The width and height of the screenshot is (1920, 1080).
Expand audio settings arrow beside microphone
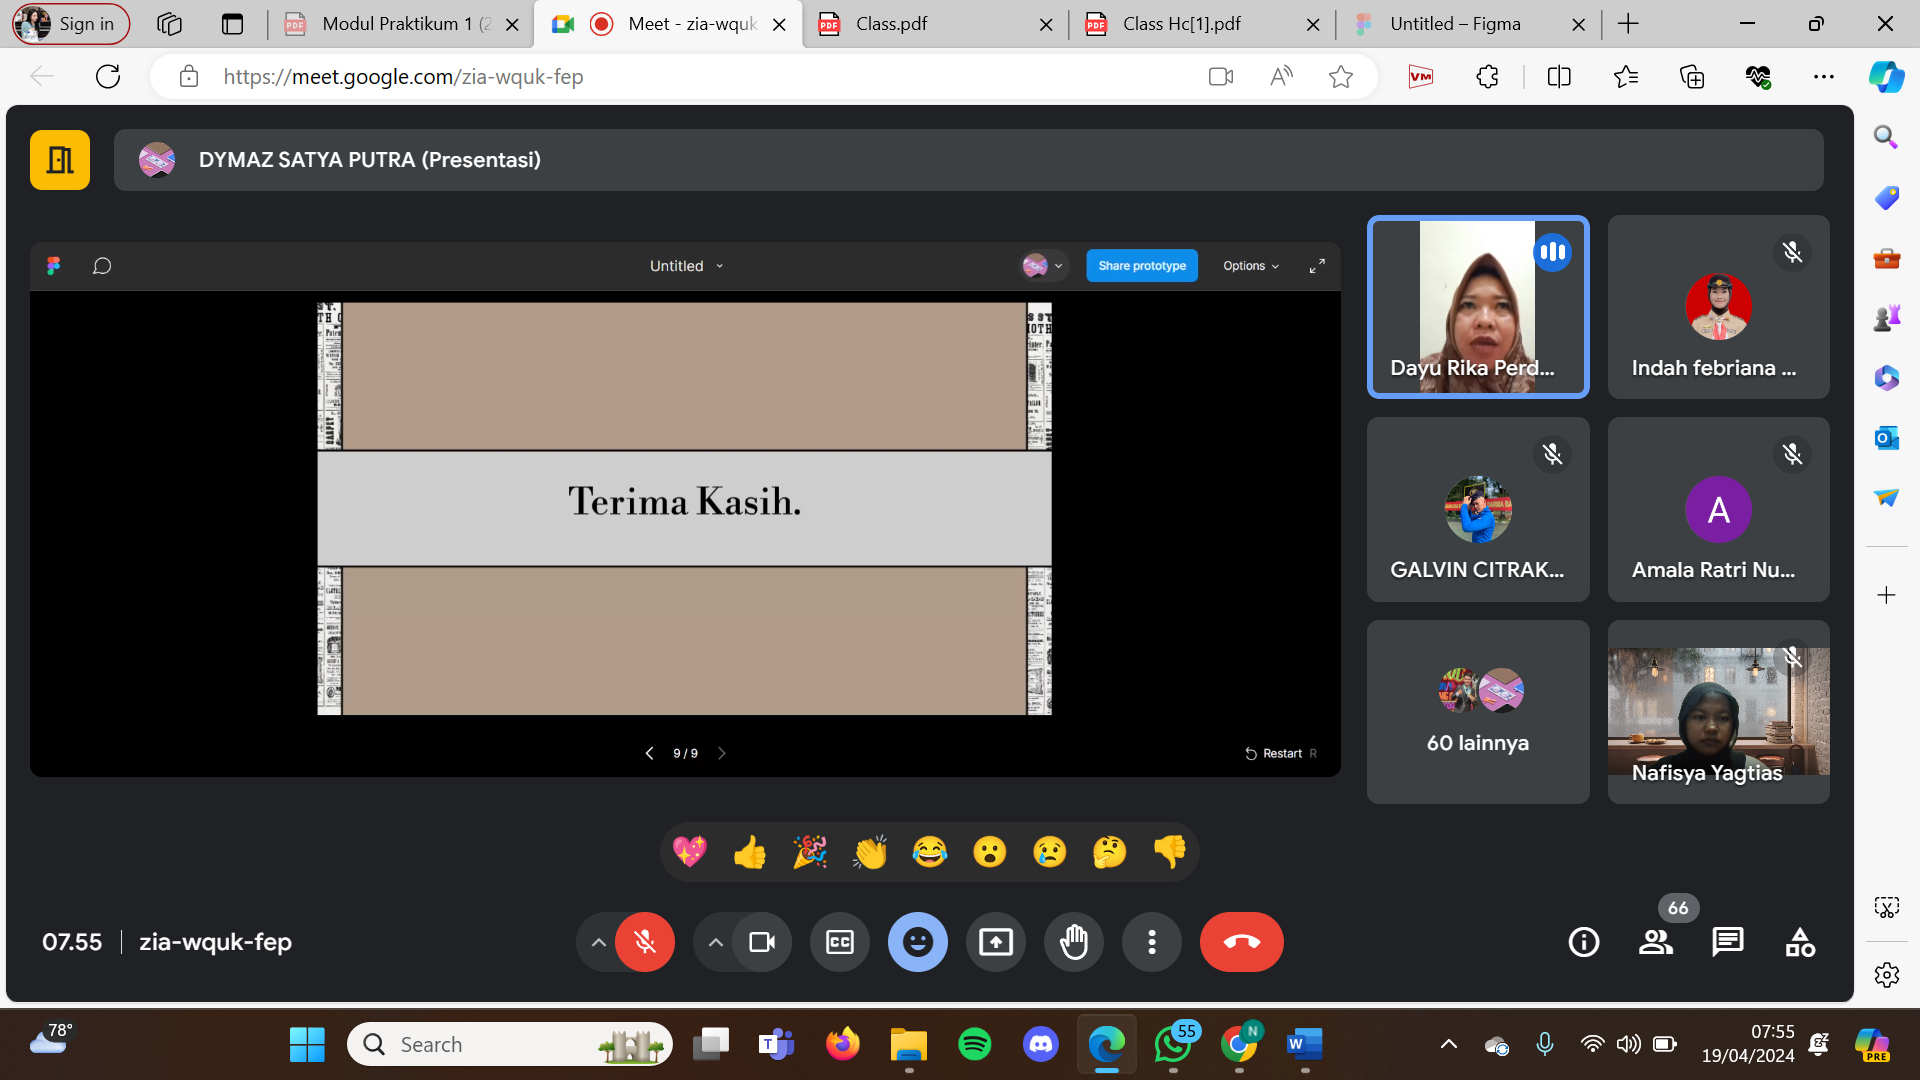[x=598, y=942]
